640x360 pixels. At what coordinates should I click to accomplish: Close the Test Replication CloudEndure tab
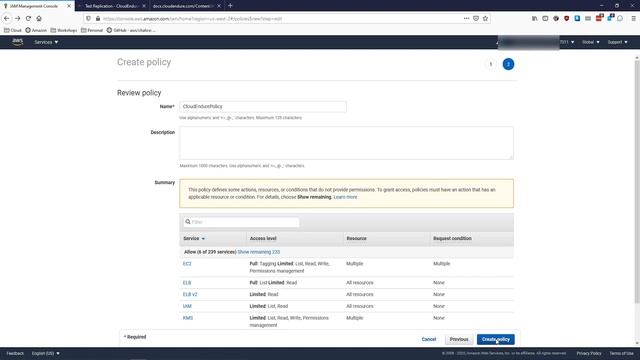pos(144,6)
